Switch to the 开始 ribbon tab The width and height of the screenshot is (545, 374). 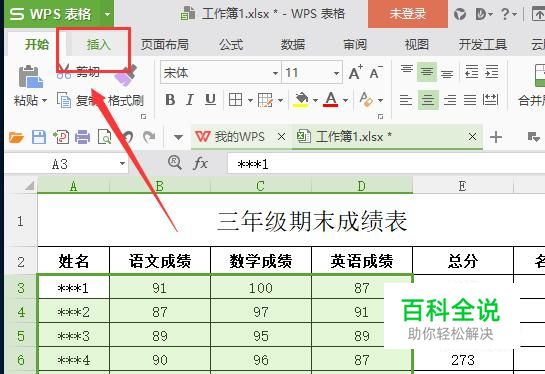coord(37,44)
